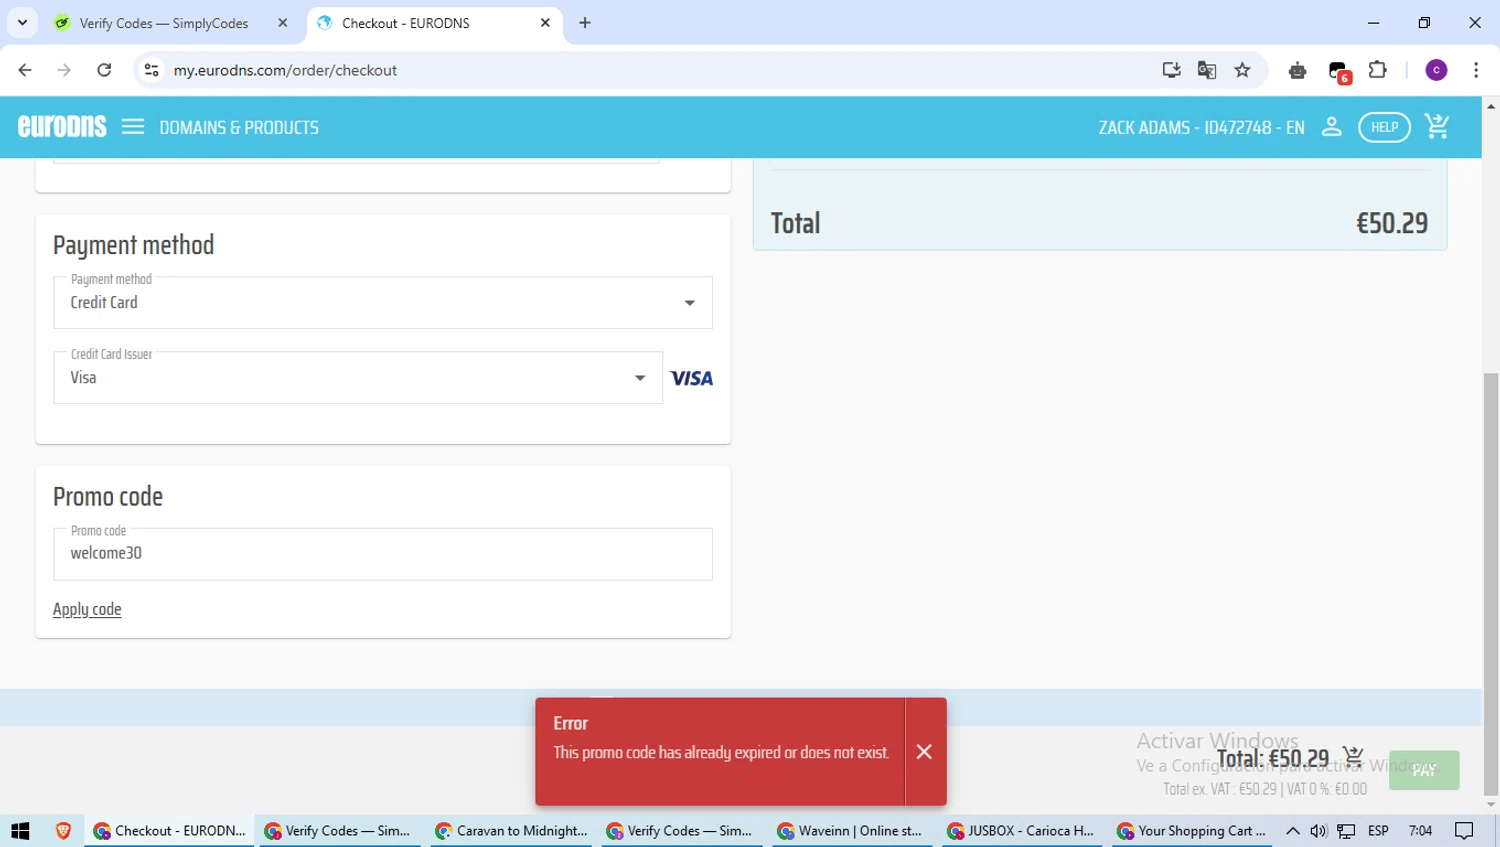Viewport: 1500px width, 847px height.
Task: Switch to Checkout - EURODN taskbar window
Action: pos(169,831)
